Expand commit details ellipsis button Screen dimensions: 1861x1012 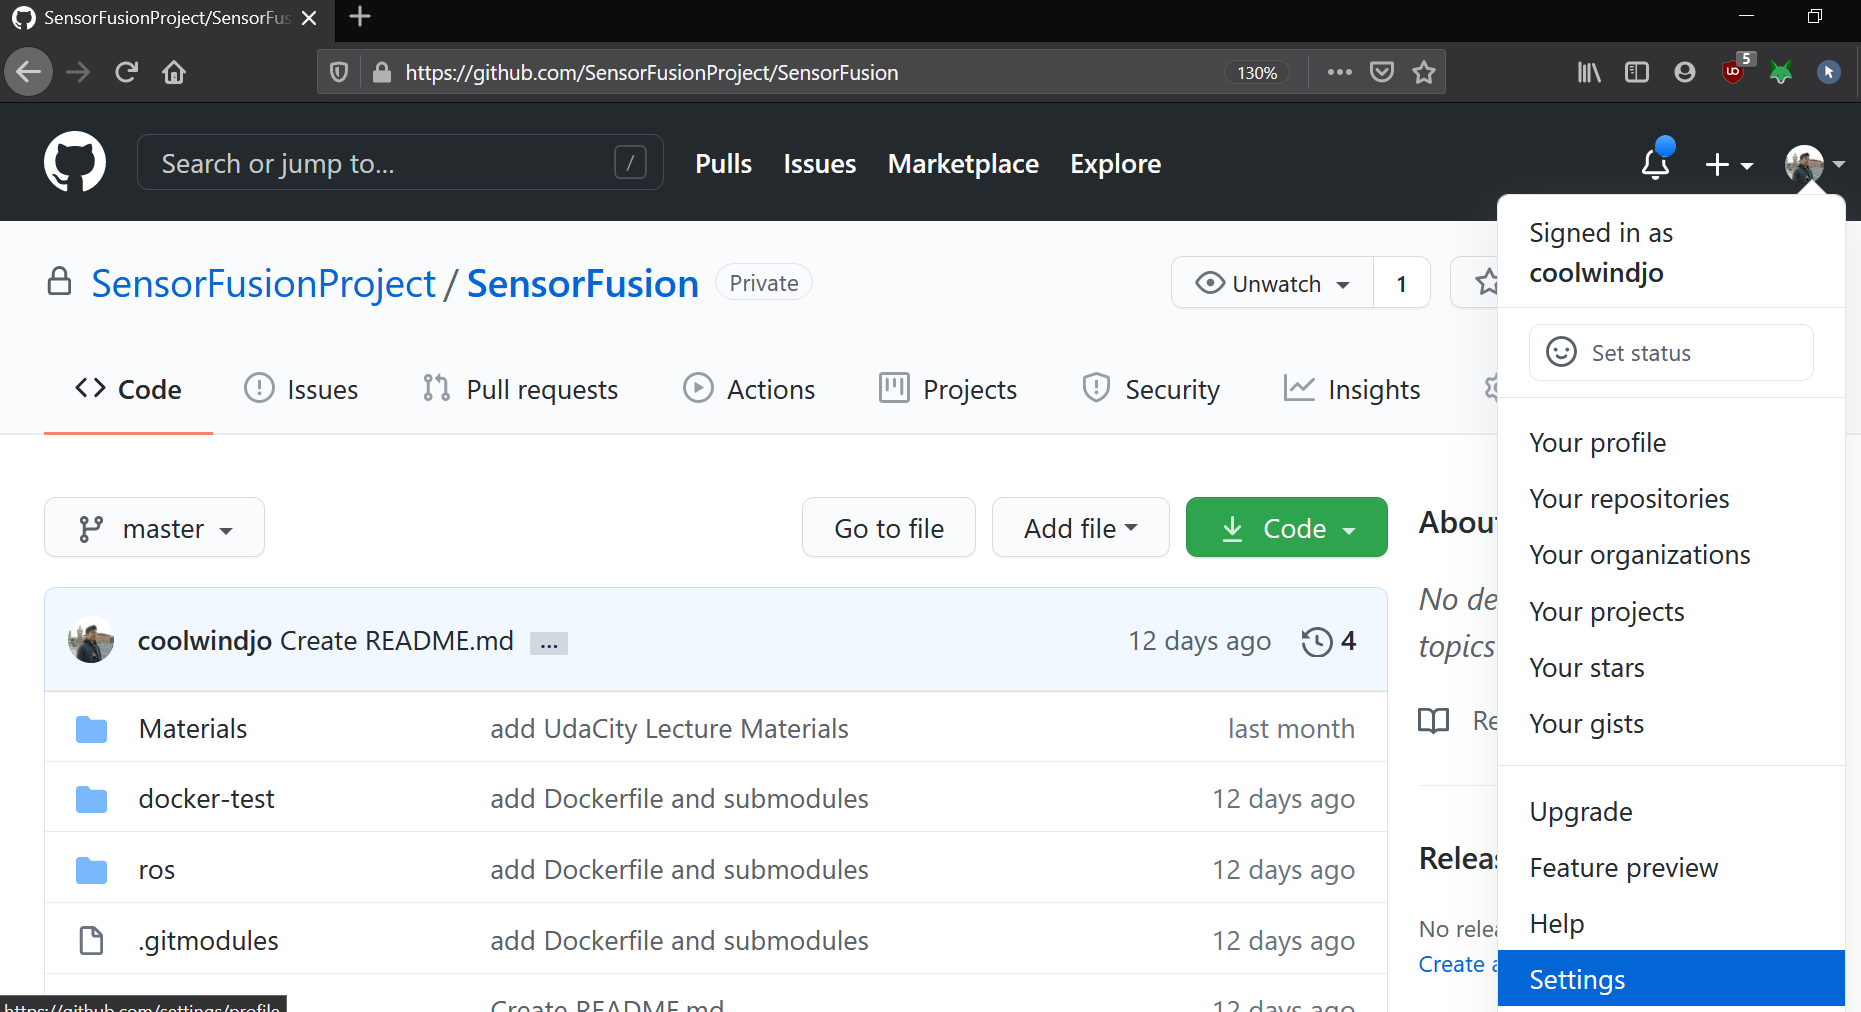pyautogui.click(x=549, y=644)
